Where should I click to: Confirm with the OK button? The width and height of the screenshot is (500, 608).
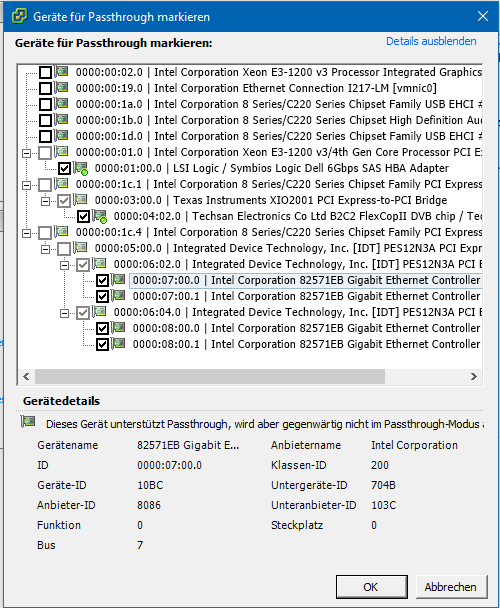372,587
